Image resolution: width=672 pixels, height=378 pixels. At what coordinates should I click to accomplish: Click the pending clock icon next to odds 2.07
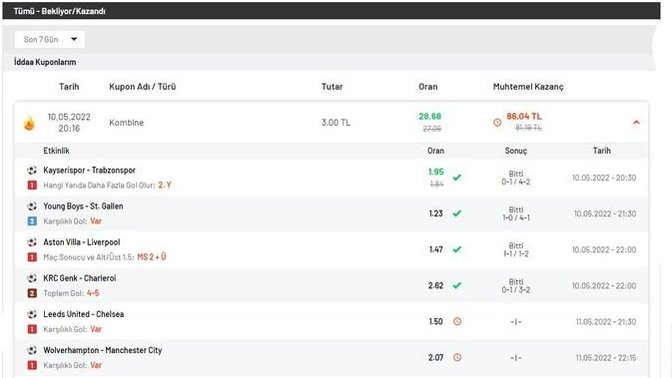click(457, 357)
